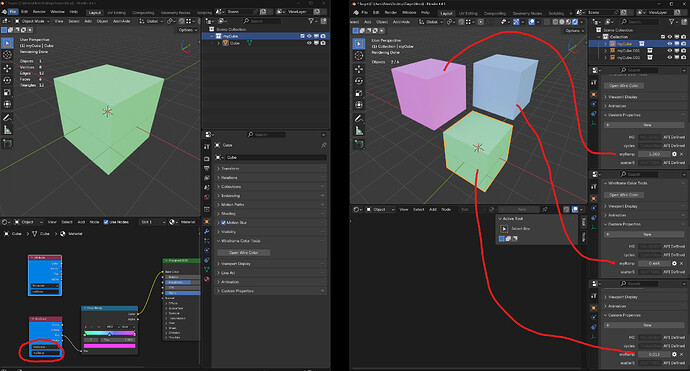
Task: Click the myRamp attribute name field in node
Action: (45, 353)
